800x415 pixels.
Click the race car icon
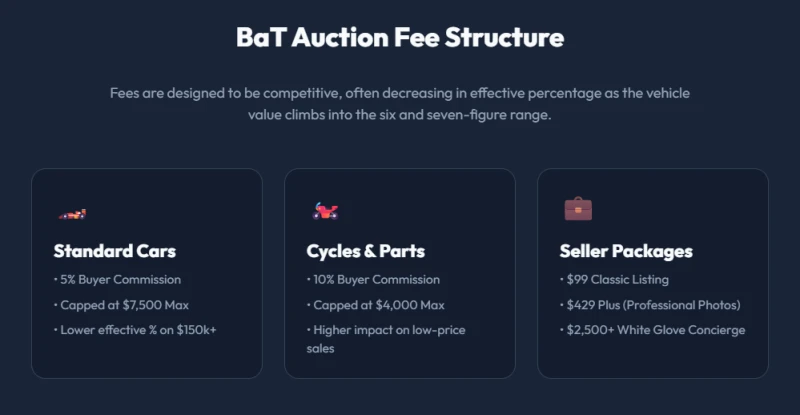point(71,213)
